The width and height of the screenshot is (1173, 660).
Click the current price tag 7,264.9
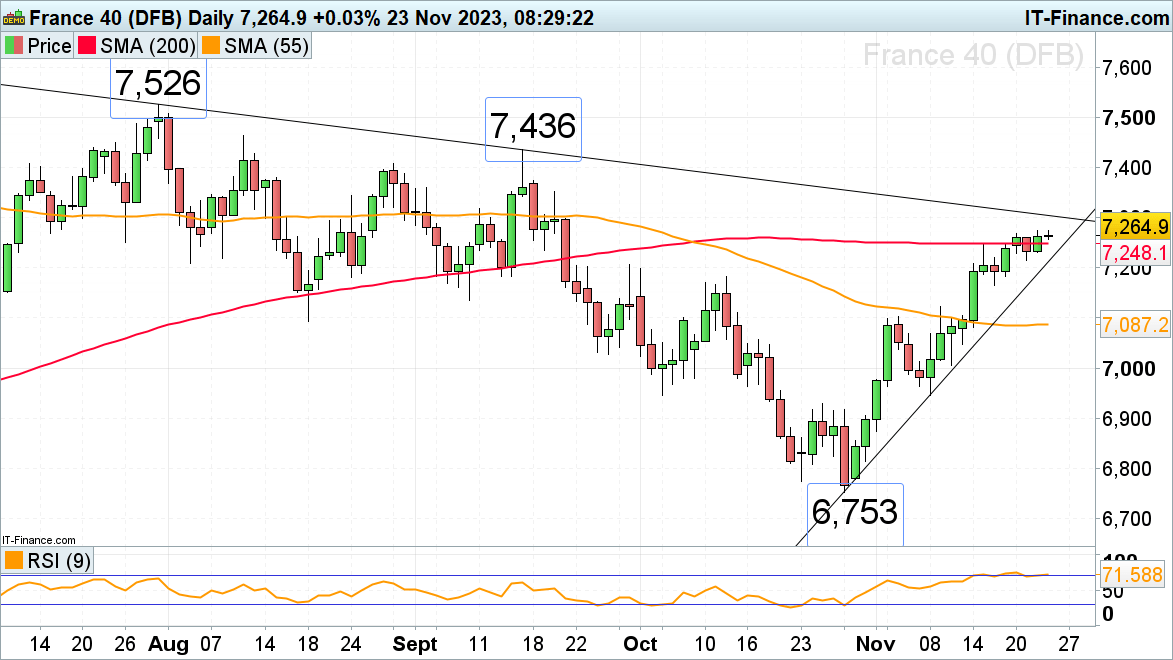(1134, 227)
